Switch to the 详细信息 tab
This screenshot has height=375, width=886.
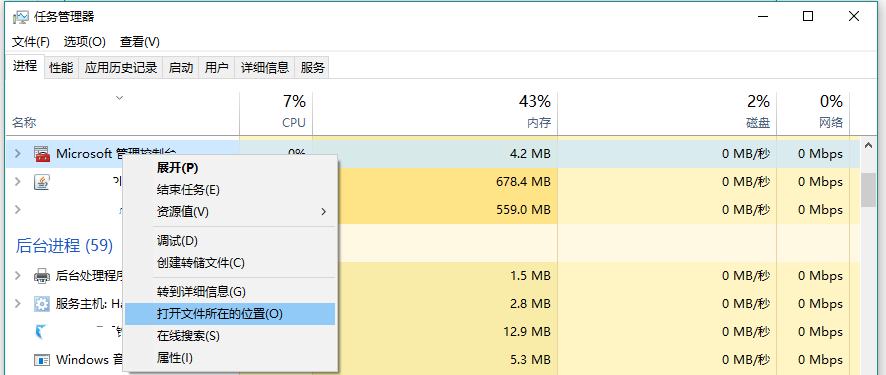click(265, 68)
